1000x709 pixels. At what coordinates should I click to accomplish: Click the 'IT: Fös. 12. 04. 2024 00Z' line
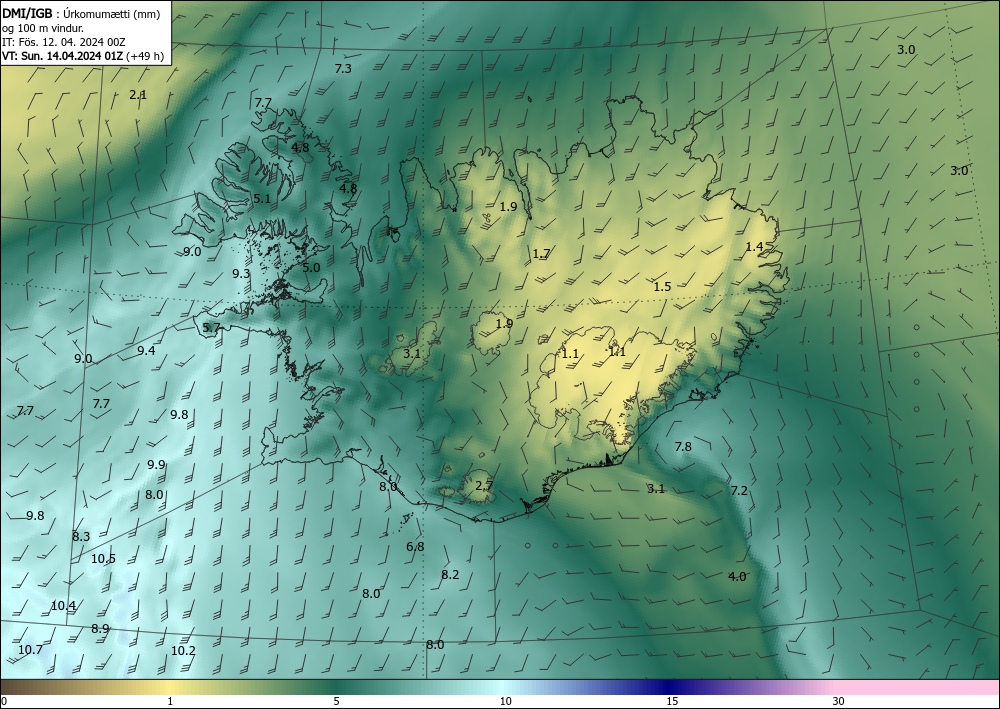63,42
